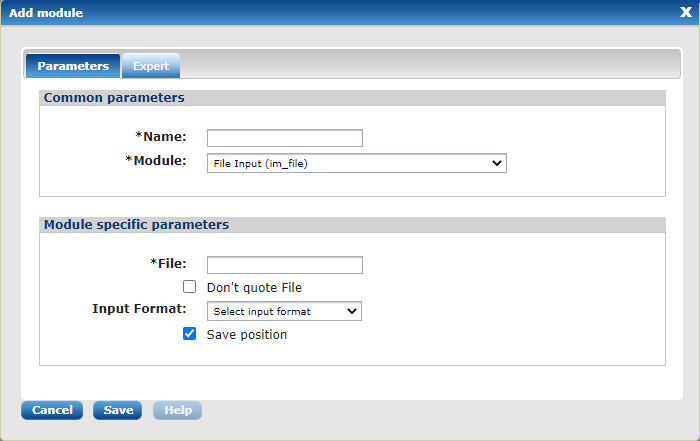Click the Name text field

click(284, 138)
